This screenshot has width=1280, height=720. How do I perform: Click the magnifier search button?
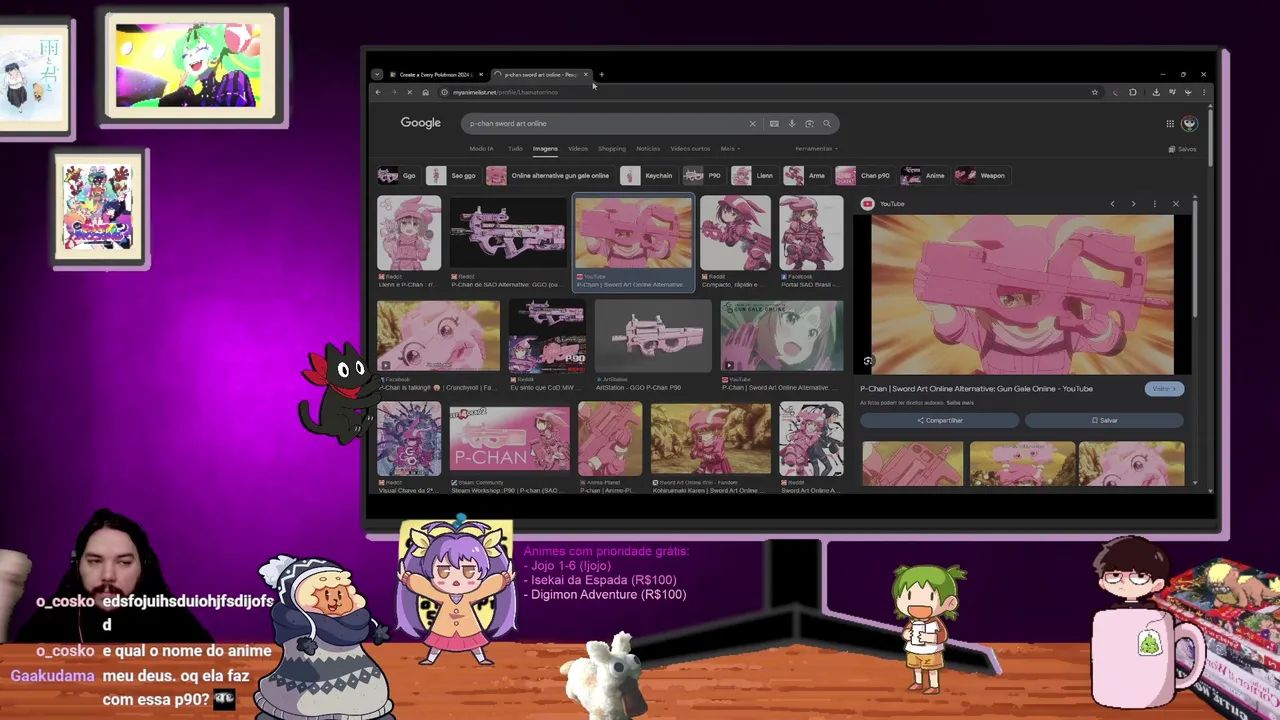(x=826, y=124)
